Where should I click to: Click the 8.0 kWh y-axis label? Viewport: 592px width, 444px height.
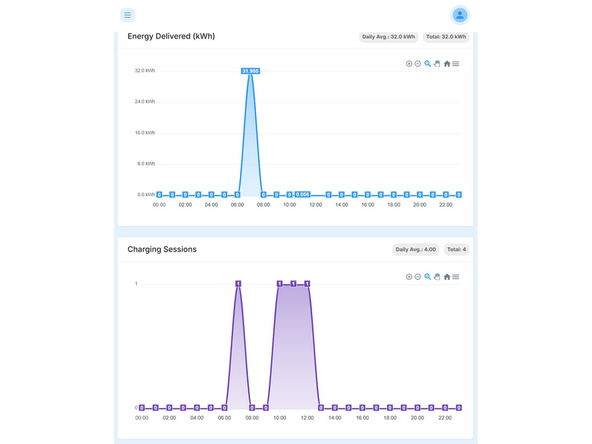tap(146, 164)
